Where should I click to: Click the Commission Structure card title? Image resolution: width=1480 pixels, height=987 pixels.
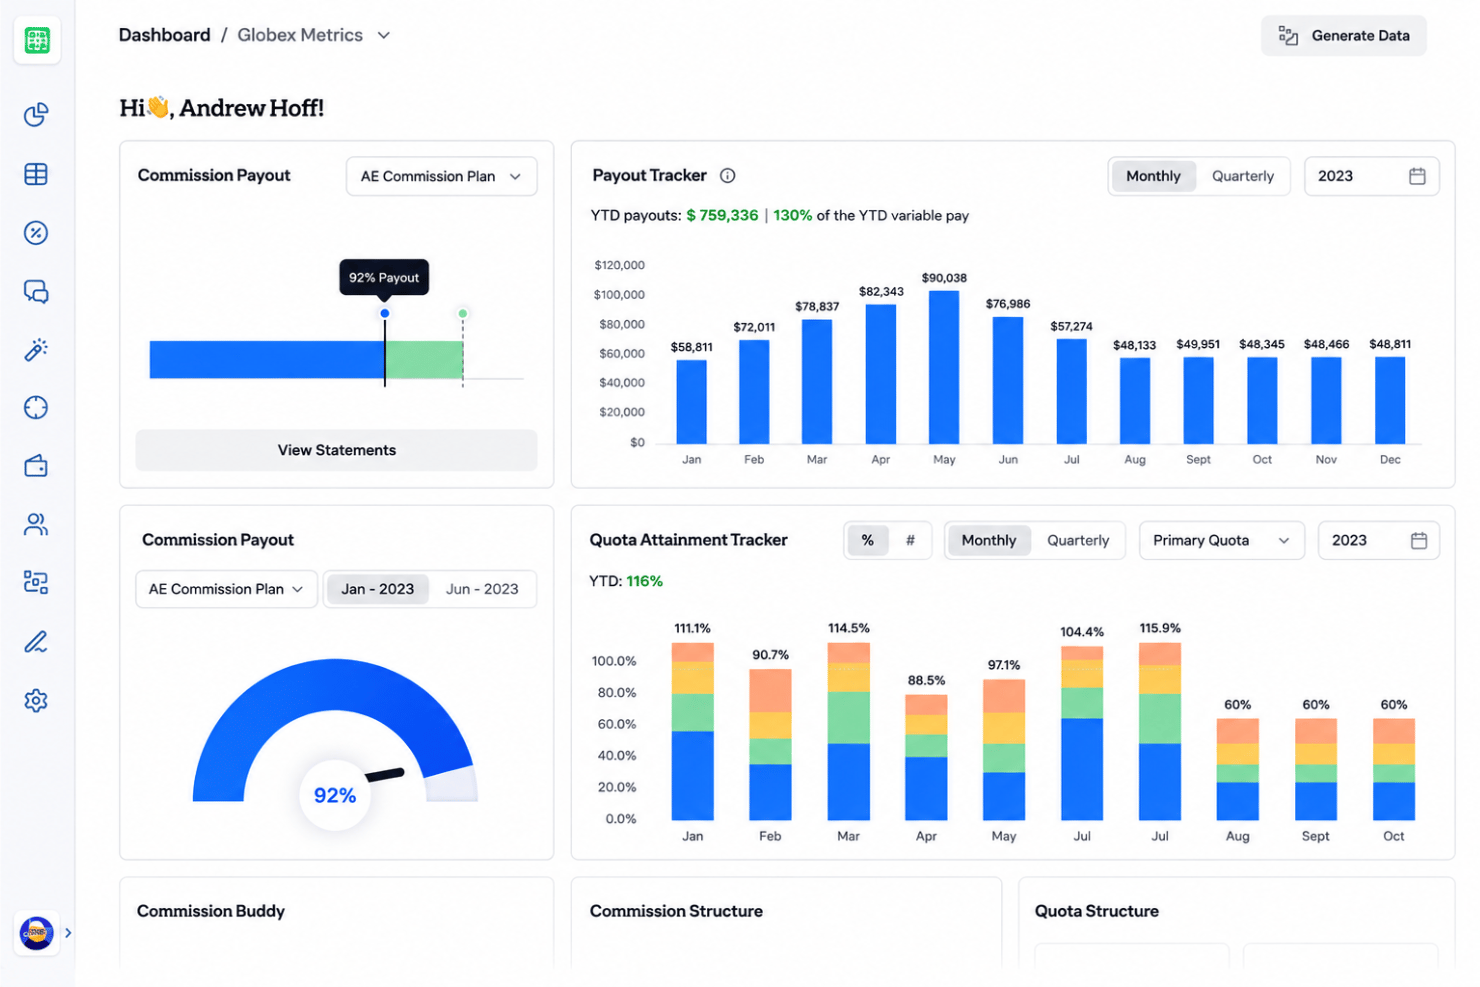point(676,911)
